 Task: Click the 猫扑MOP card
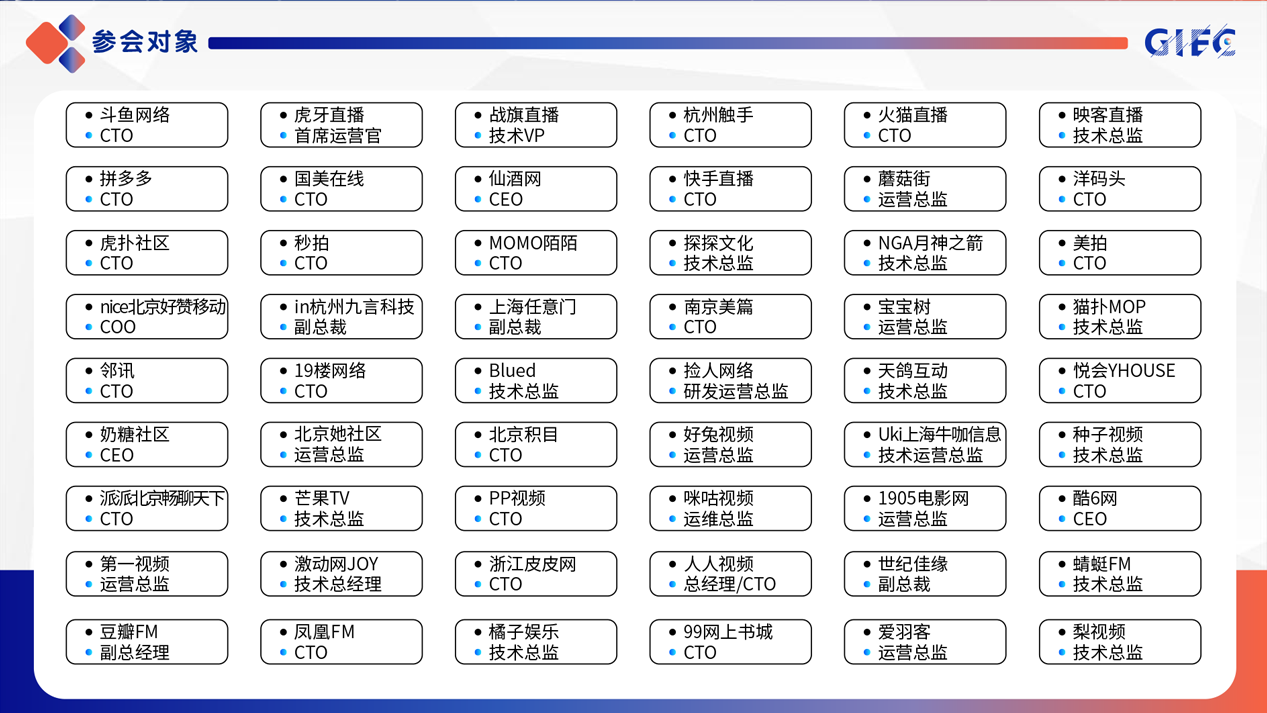(x=1120, y=317)
